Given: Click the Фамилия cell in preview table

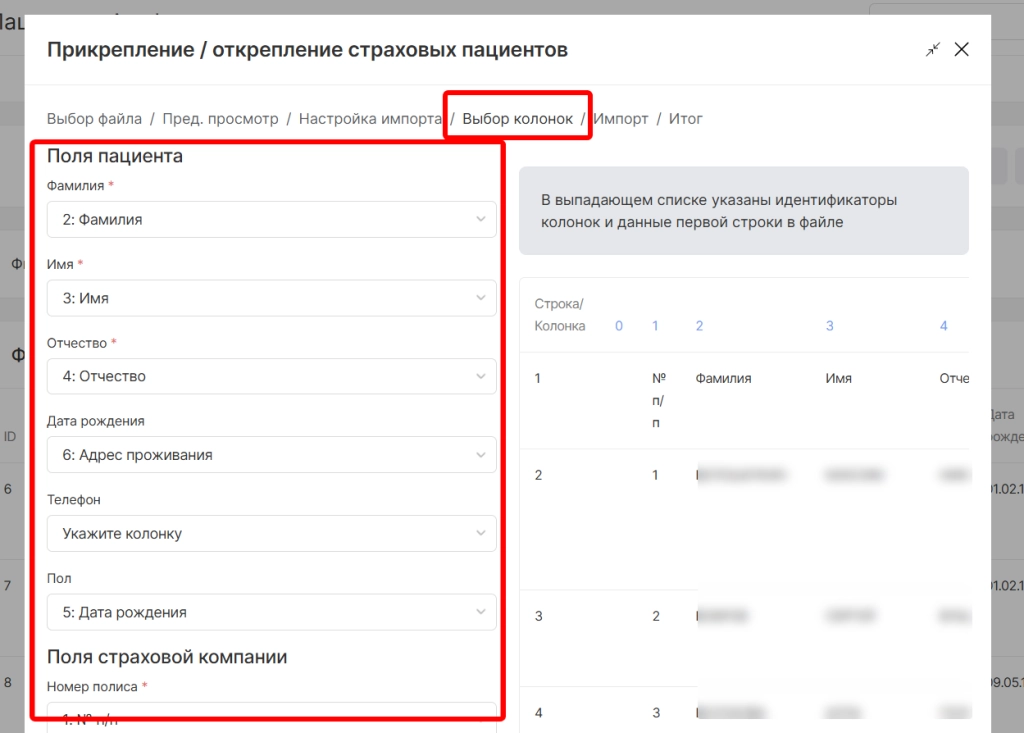Looking at the screenshot, I should 723,379.
